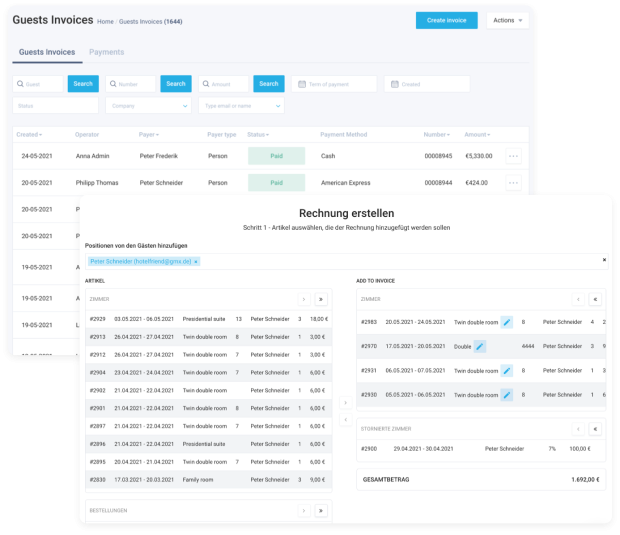Expand the Type email or name dropdown
This screenshot has width=620, height=535.
pos(241,106)
